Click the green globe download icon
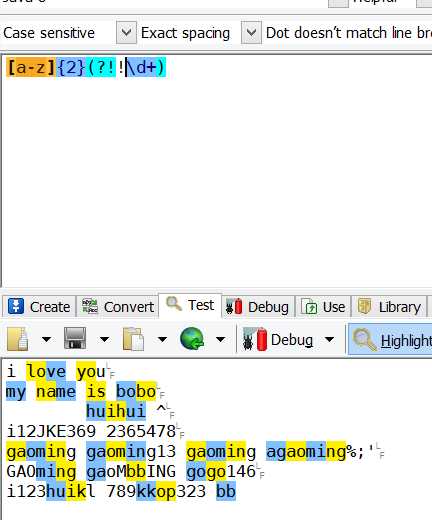Screen dimensions: 432x520 tap(192, 339)
